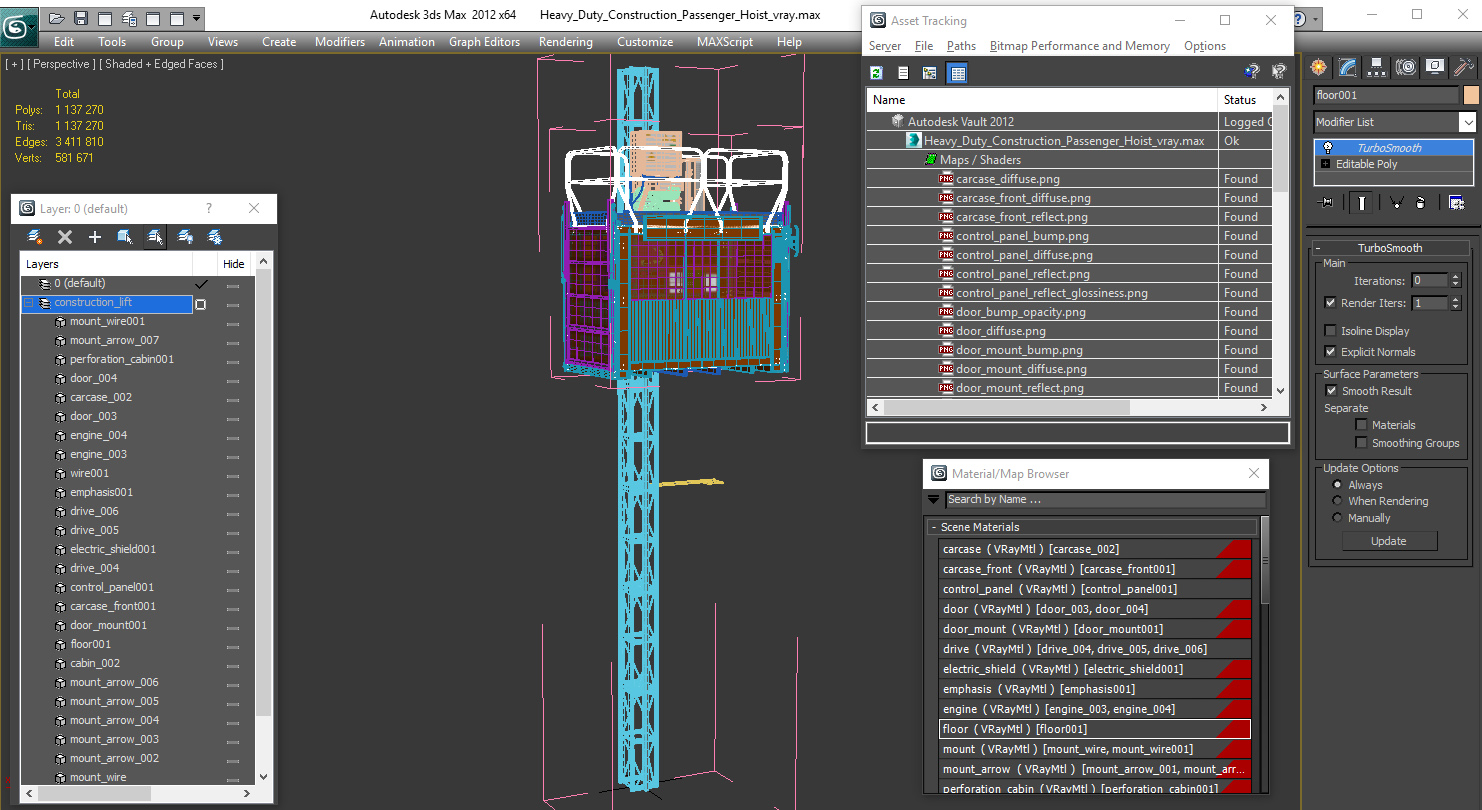Expand Editable Poly in modifier stack
This screenshot has width=1482, height=810.
point(1326,164)
